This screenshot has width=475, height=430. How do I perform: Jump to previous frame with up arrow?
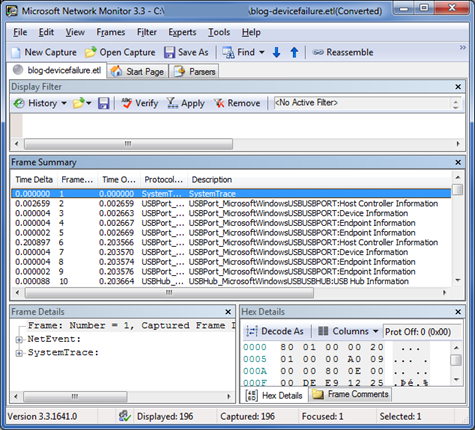(x=294, y=52)
